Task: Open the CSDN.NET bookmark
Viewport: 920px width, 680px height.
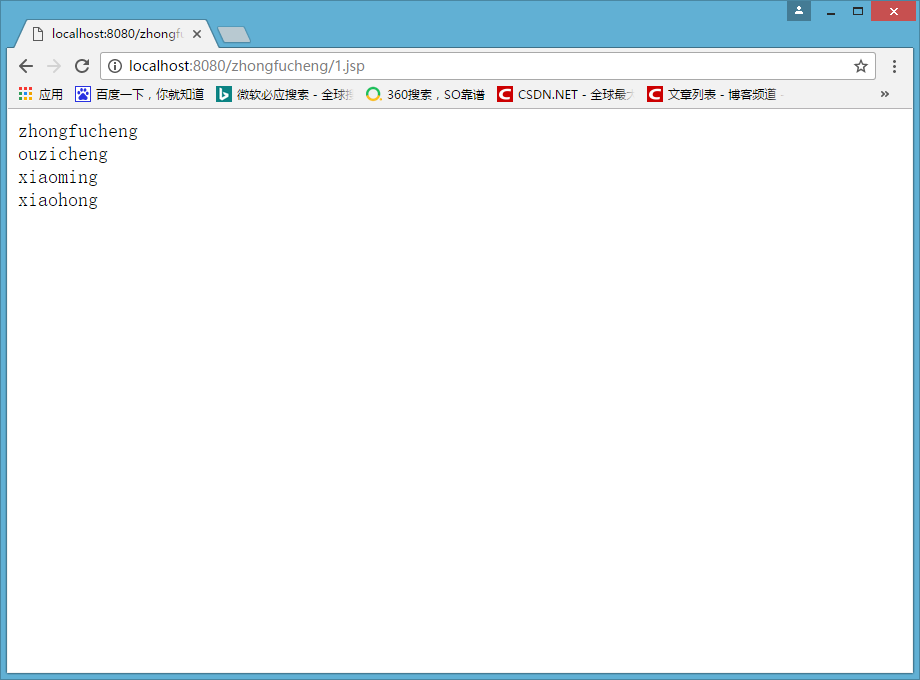Action: 566,94
